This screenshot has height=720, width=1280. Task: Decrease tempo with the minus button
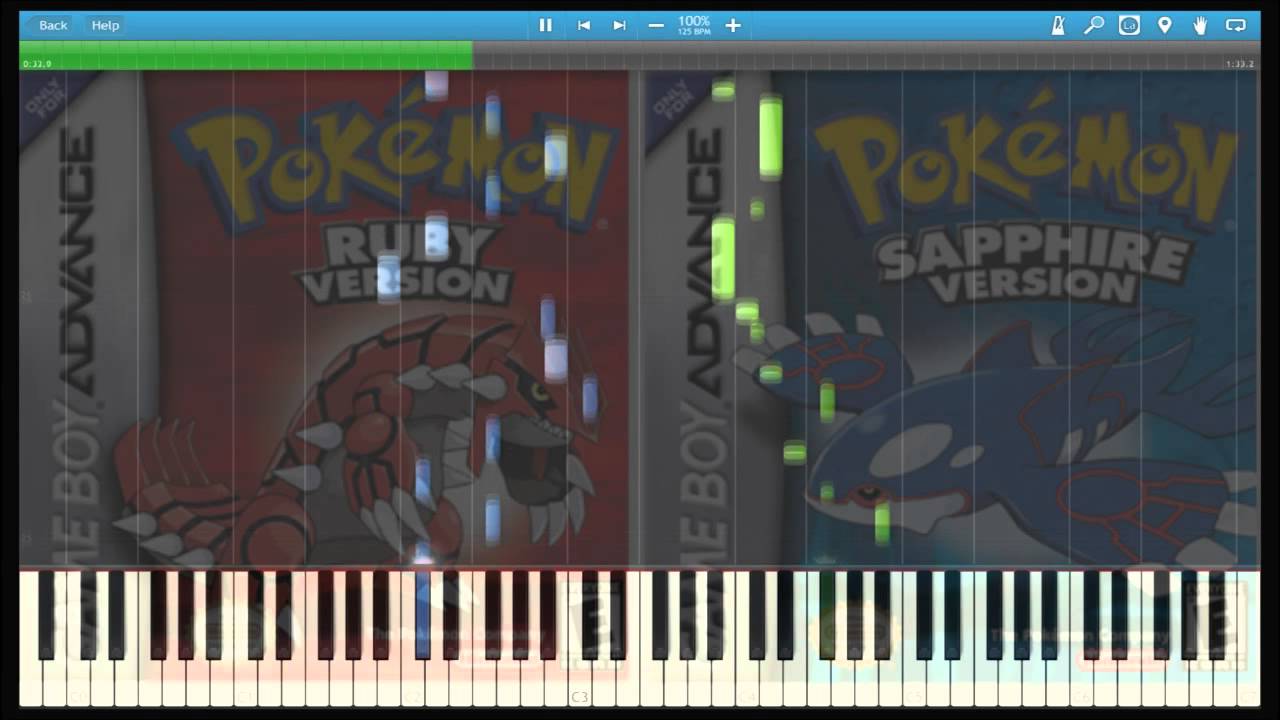tap(656, 25)
